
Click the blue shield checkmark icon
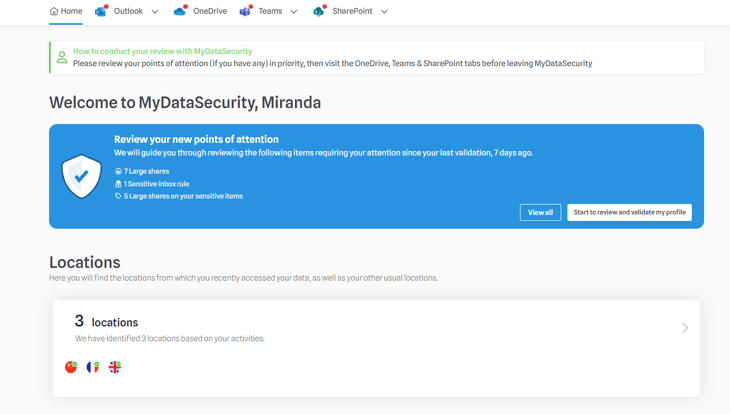click(x=81, y=176)
